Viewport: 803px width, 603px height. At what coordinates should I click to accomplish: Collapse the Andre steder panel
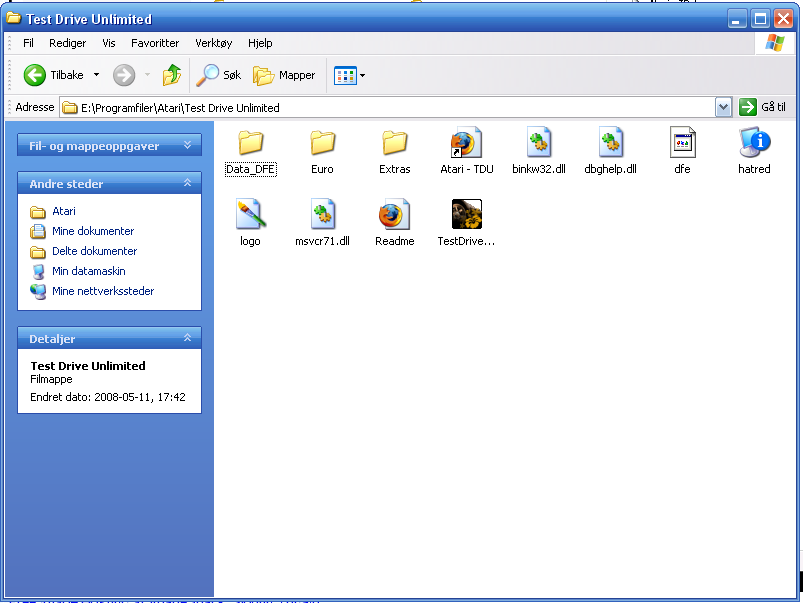[187, 183]
